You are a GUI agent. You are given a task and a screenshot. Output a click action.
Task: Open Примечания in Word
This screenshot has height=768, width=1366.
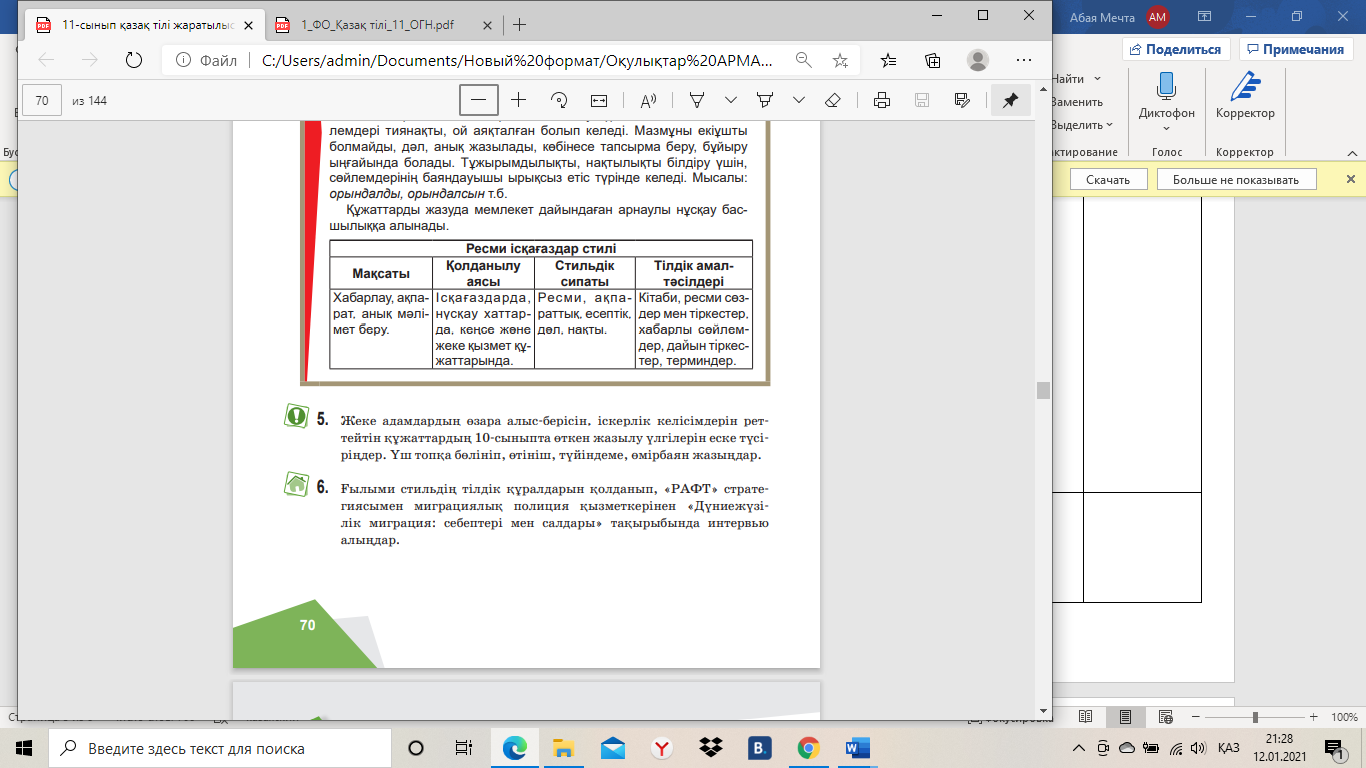tap(1294, 49)
